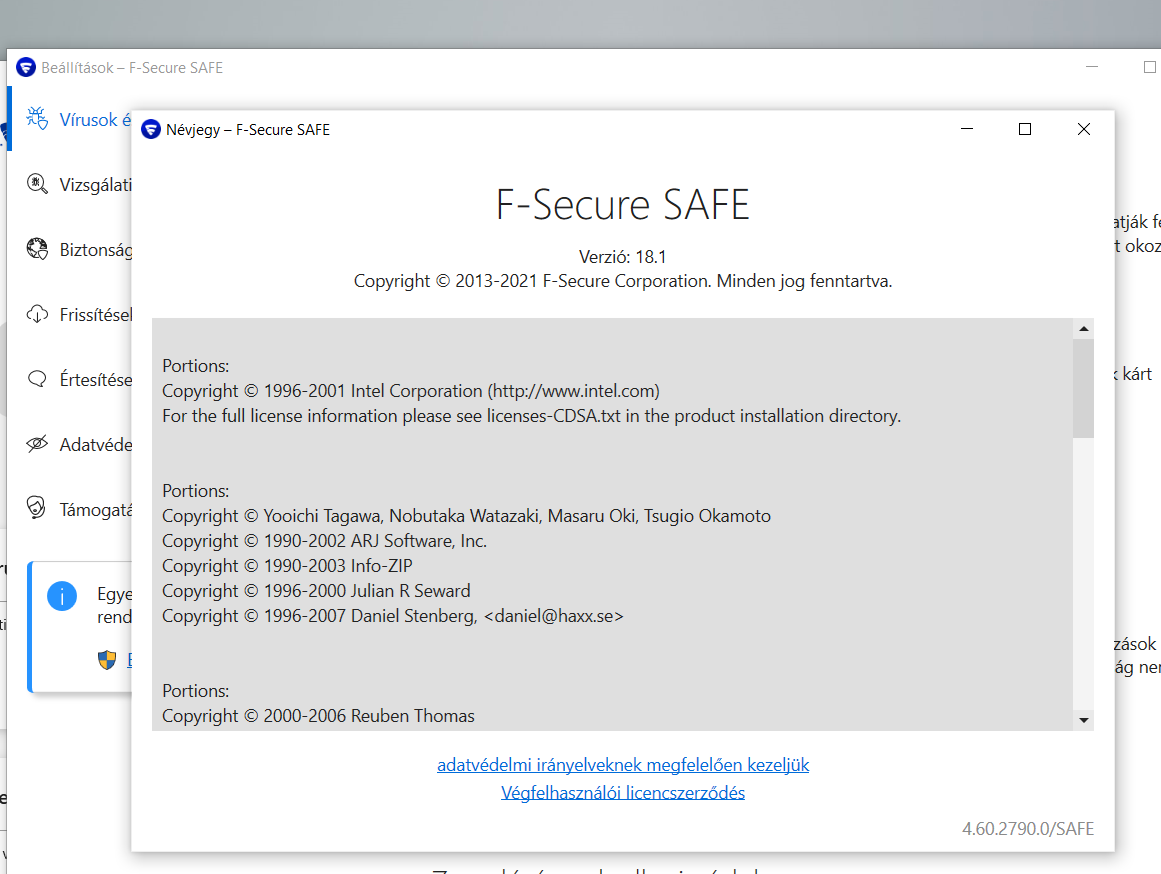Image resolution: width=1161 pixels, height=874 pixels.
Task: Click F-Secure logo in Névjegy title bar
Action: (x=151, y=130)
